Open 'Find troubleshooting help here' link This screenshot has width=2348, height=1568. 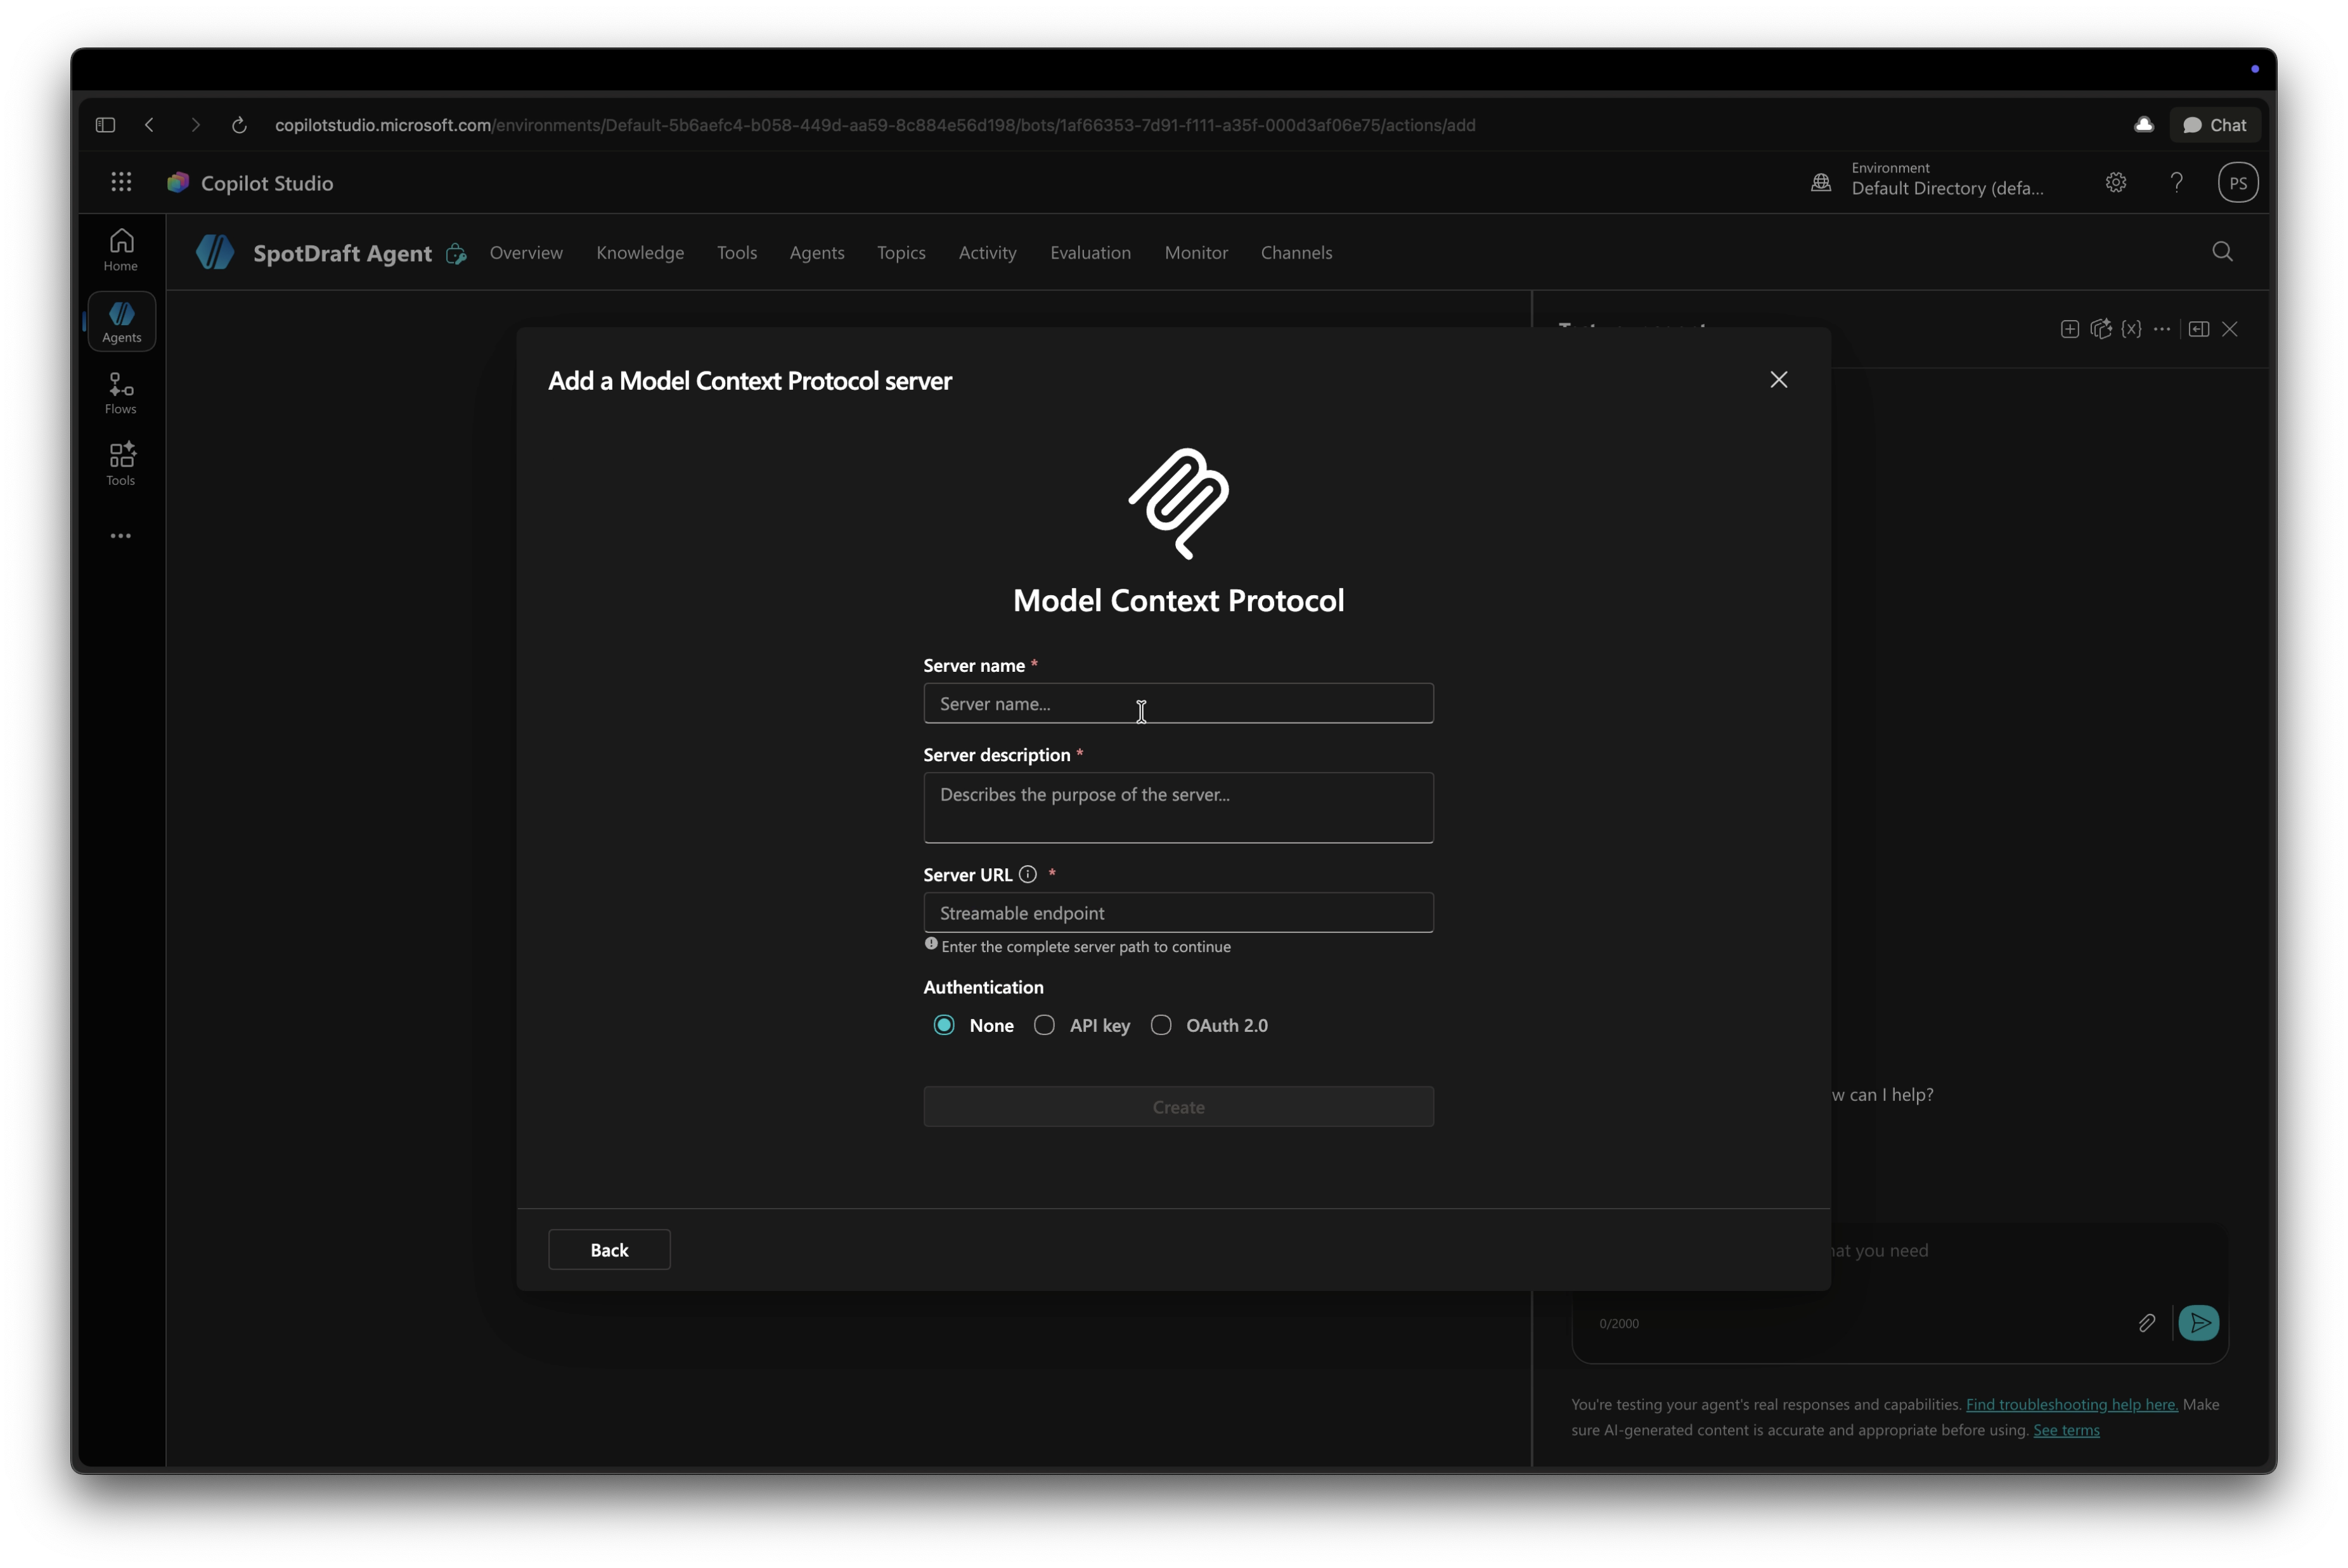(2071, 1405)
